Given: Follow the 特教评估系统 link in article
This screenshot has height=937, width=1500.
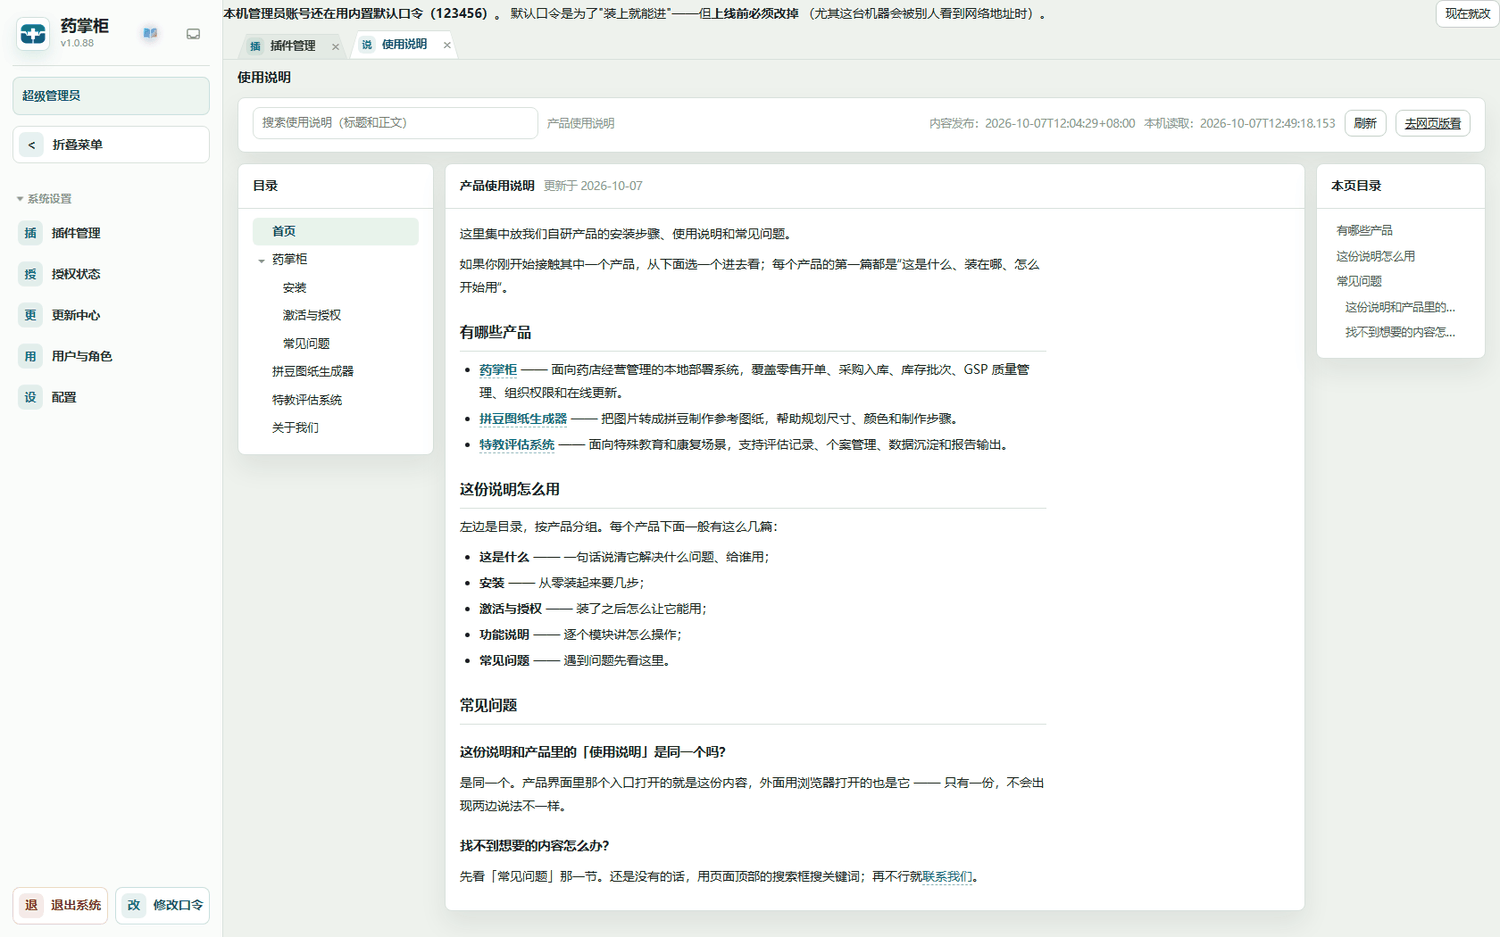Looking at the screenshot, I should (x=517, y=445).
